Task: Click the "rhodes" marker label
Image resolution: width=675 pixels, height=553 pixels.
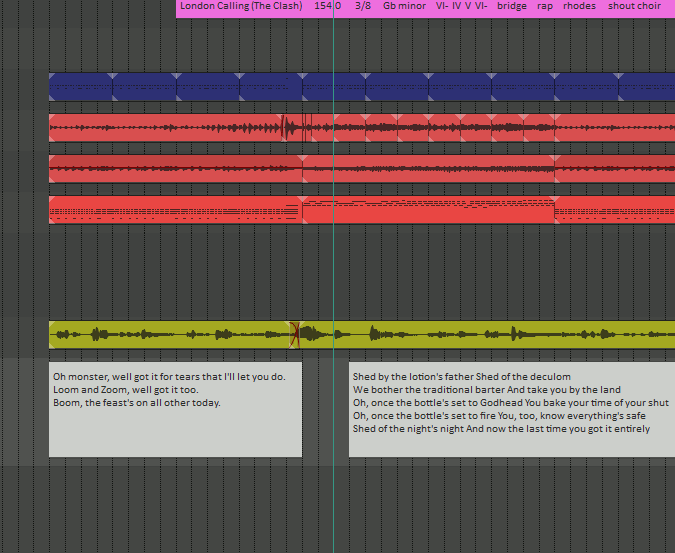Action: coord(579,7)
